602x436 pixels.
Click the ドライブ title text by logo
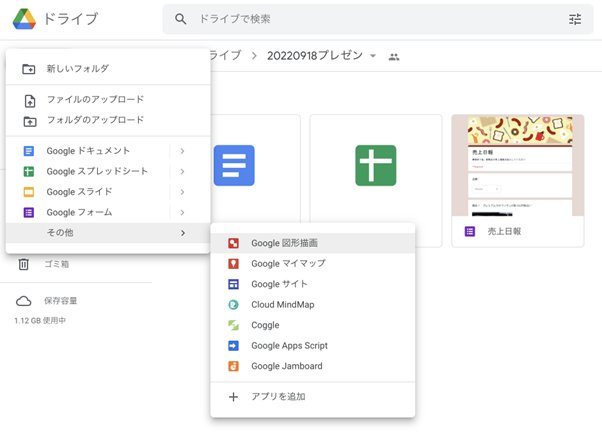(71, 19)
